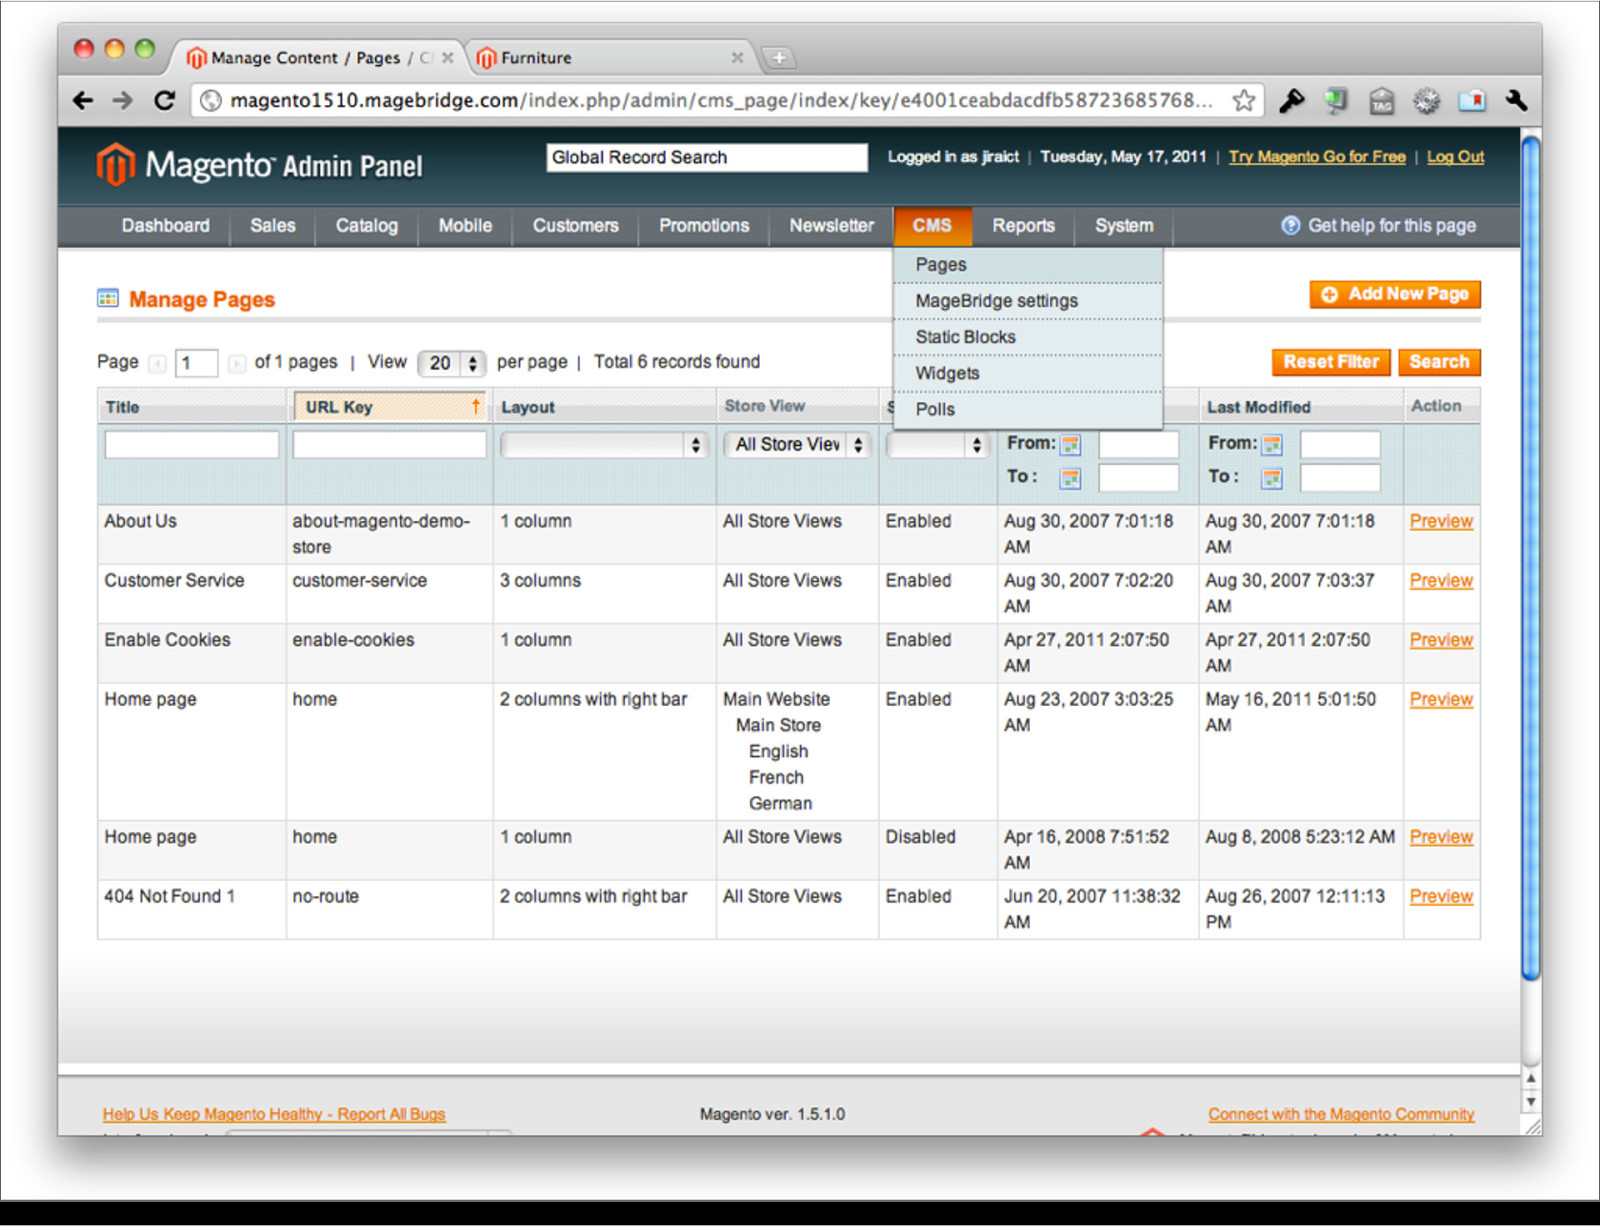1600x1232 pixels.
Task: Select Pages from CMS dropdown
Action: tap(1028, 265)
